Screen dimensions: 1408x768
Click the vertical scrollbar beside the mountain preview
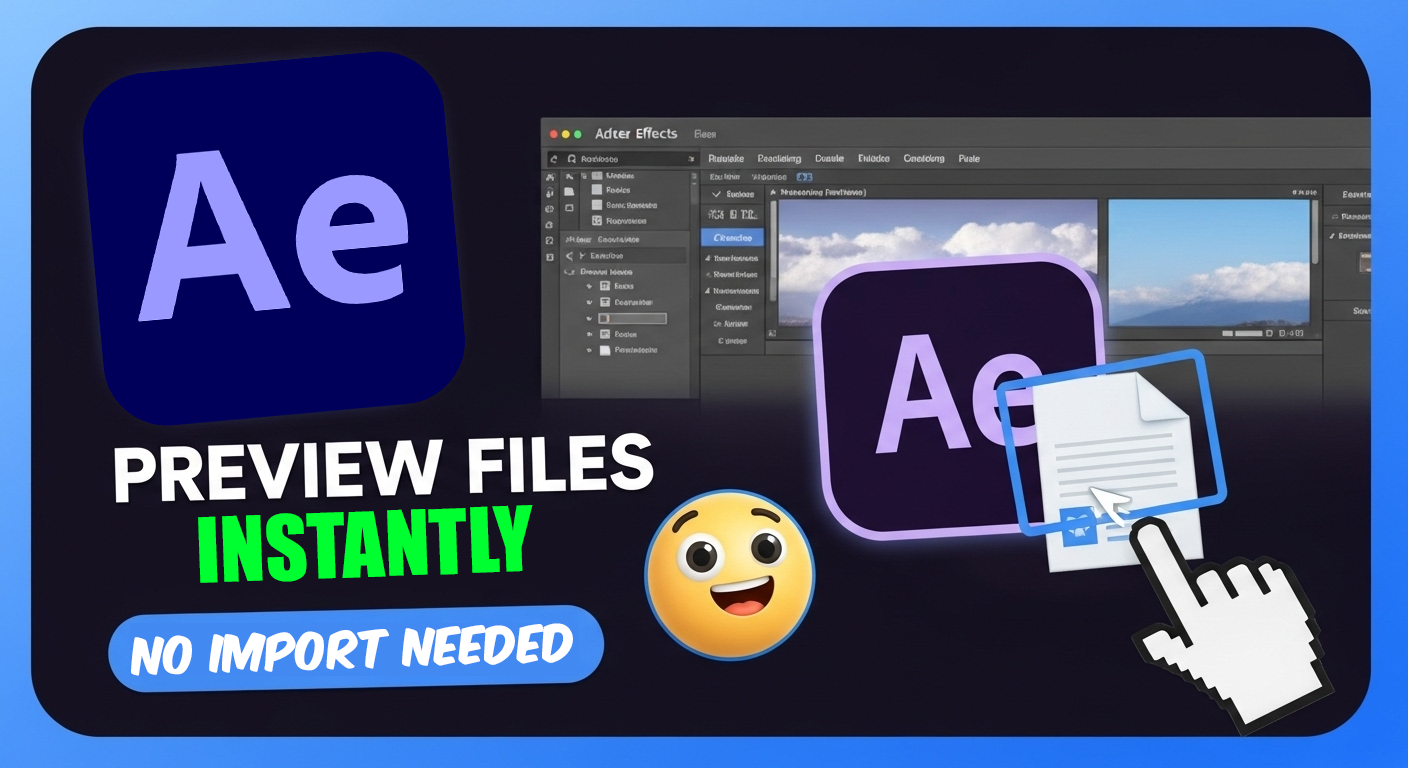[x=1314, y=231]
